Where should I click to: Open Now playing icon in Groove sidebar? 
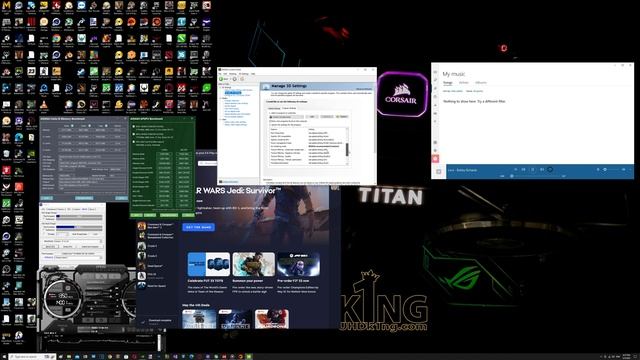[x=435, y=105]
